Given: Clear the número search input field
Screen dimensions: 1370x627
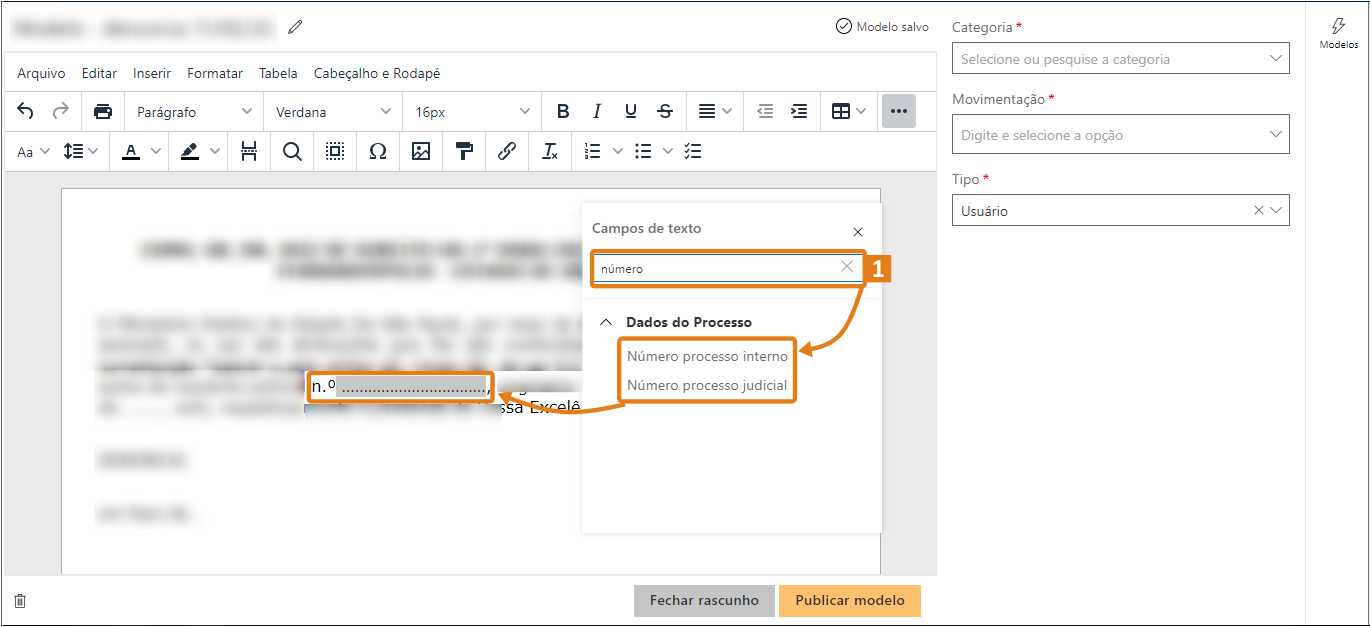Looking at the screenshot, I should [x=847, y=267].
